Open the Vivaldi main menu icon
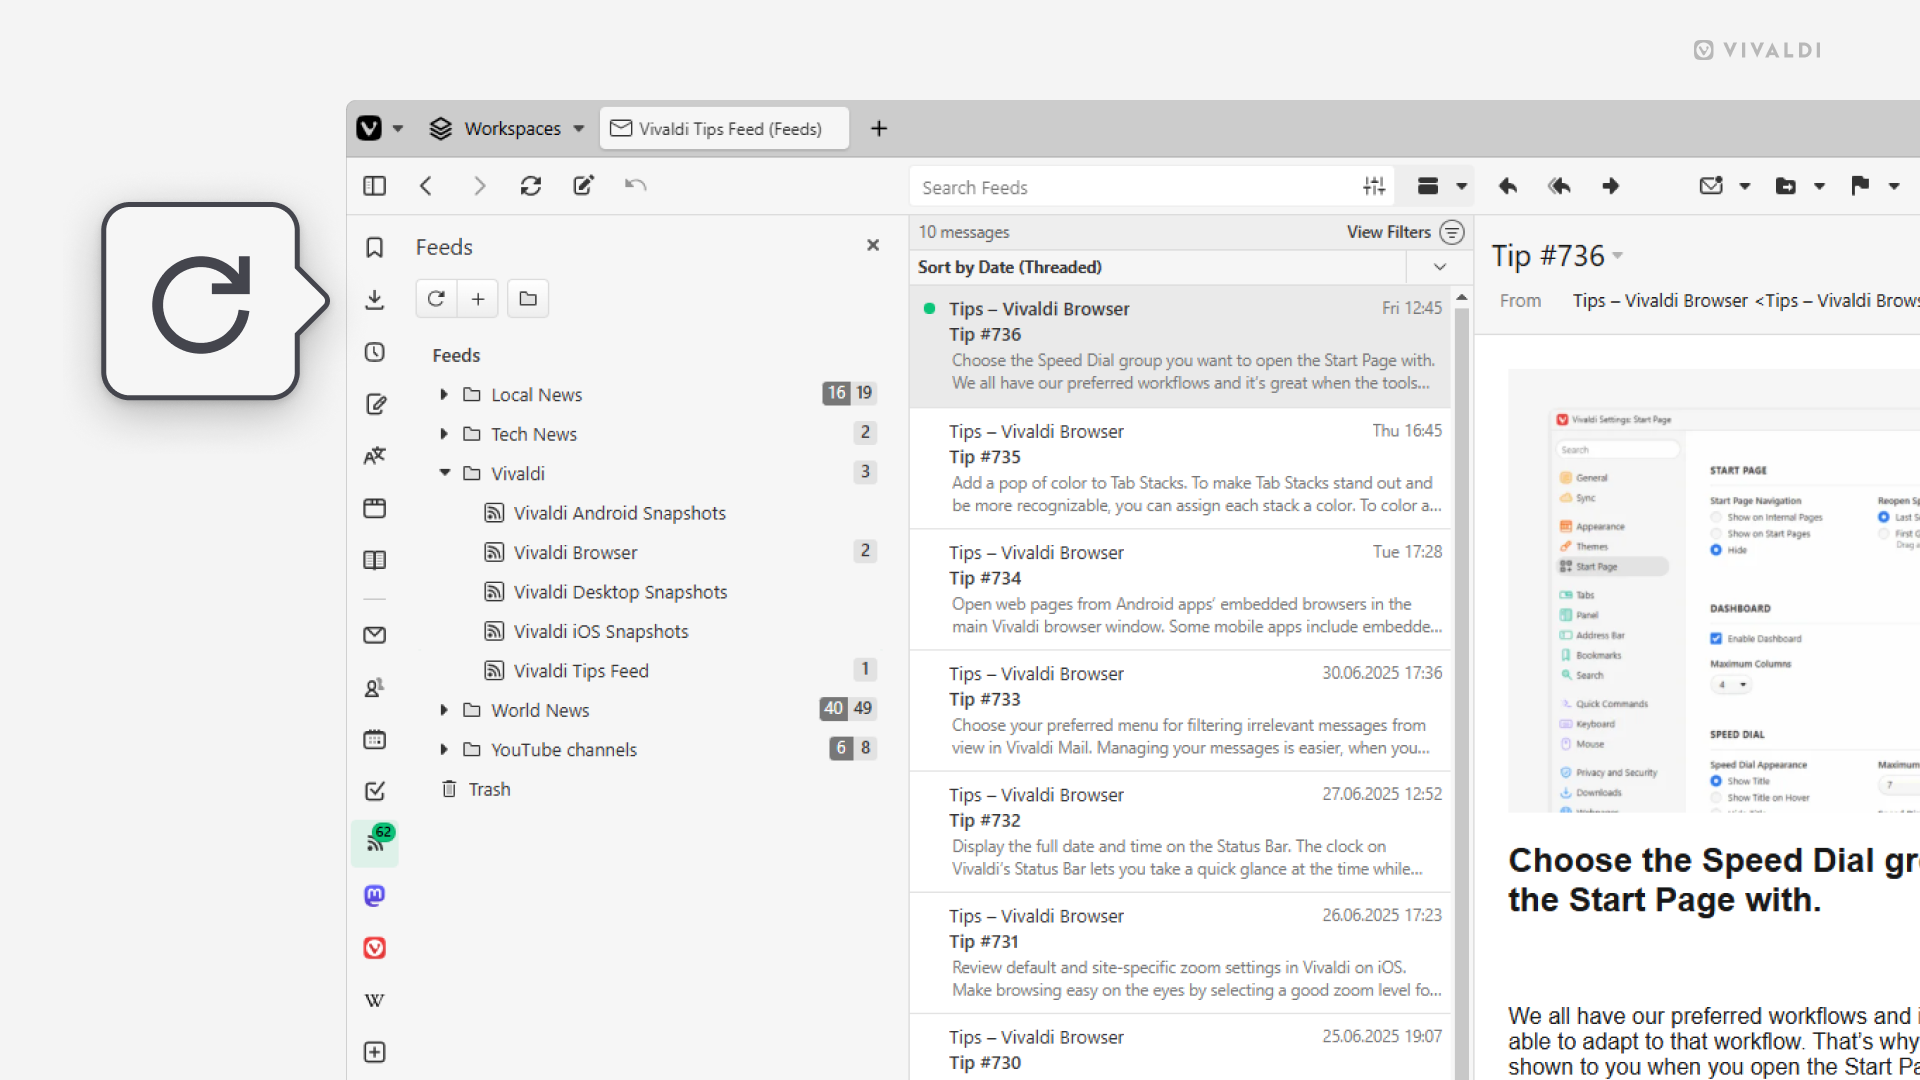 pyautogui.click(x=369, y=128)
